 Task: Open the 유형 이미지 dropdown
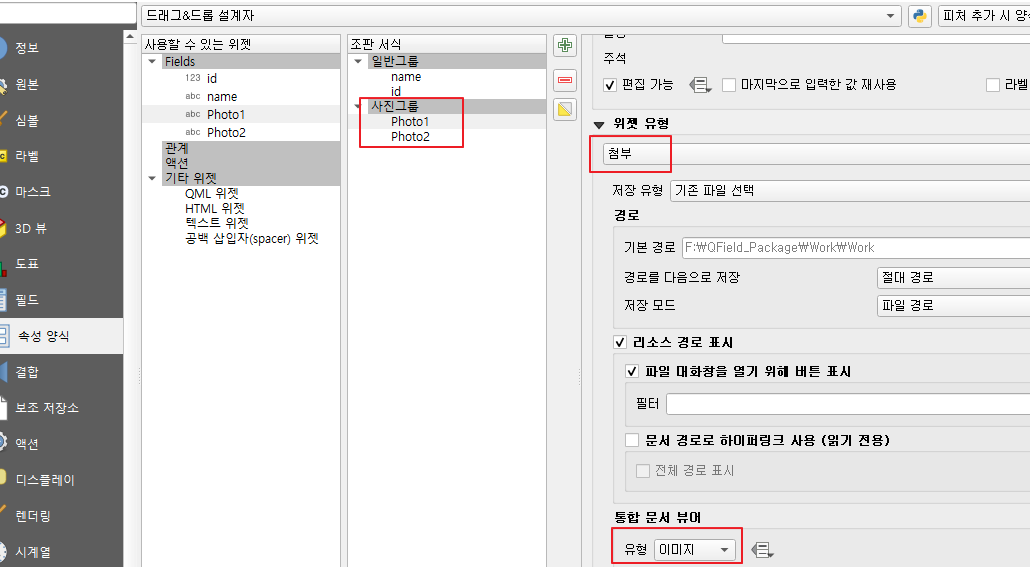click(x=694, y=549)
